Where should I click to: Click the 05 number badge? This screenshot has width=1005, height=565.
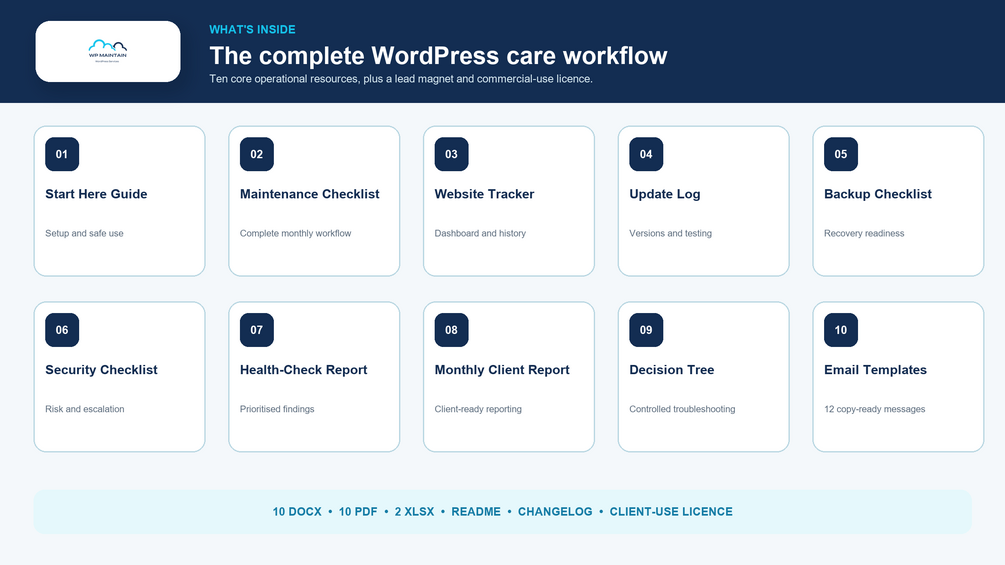click(x=841, y=154)
